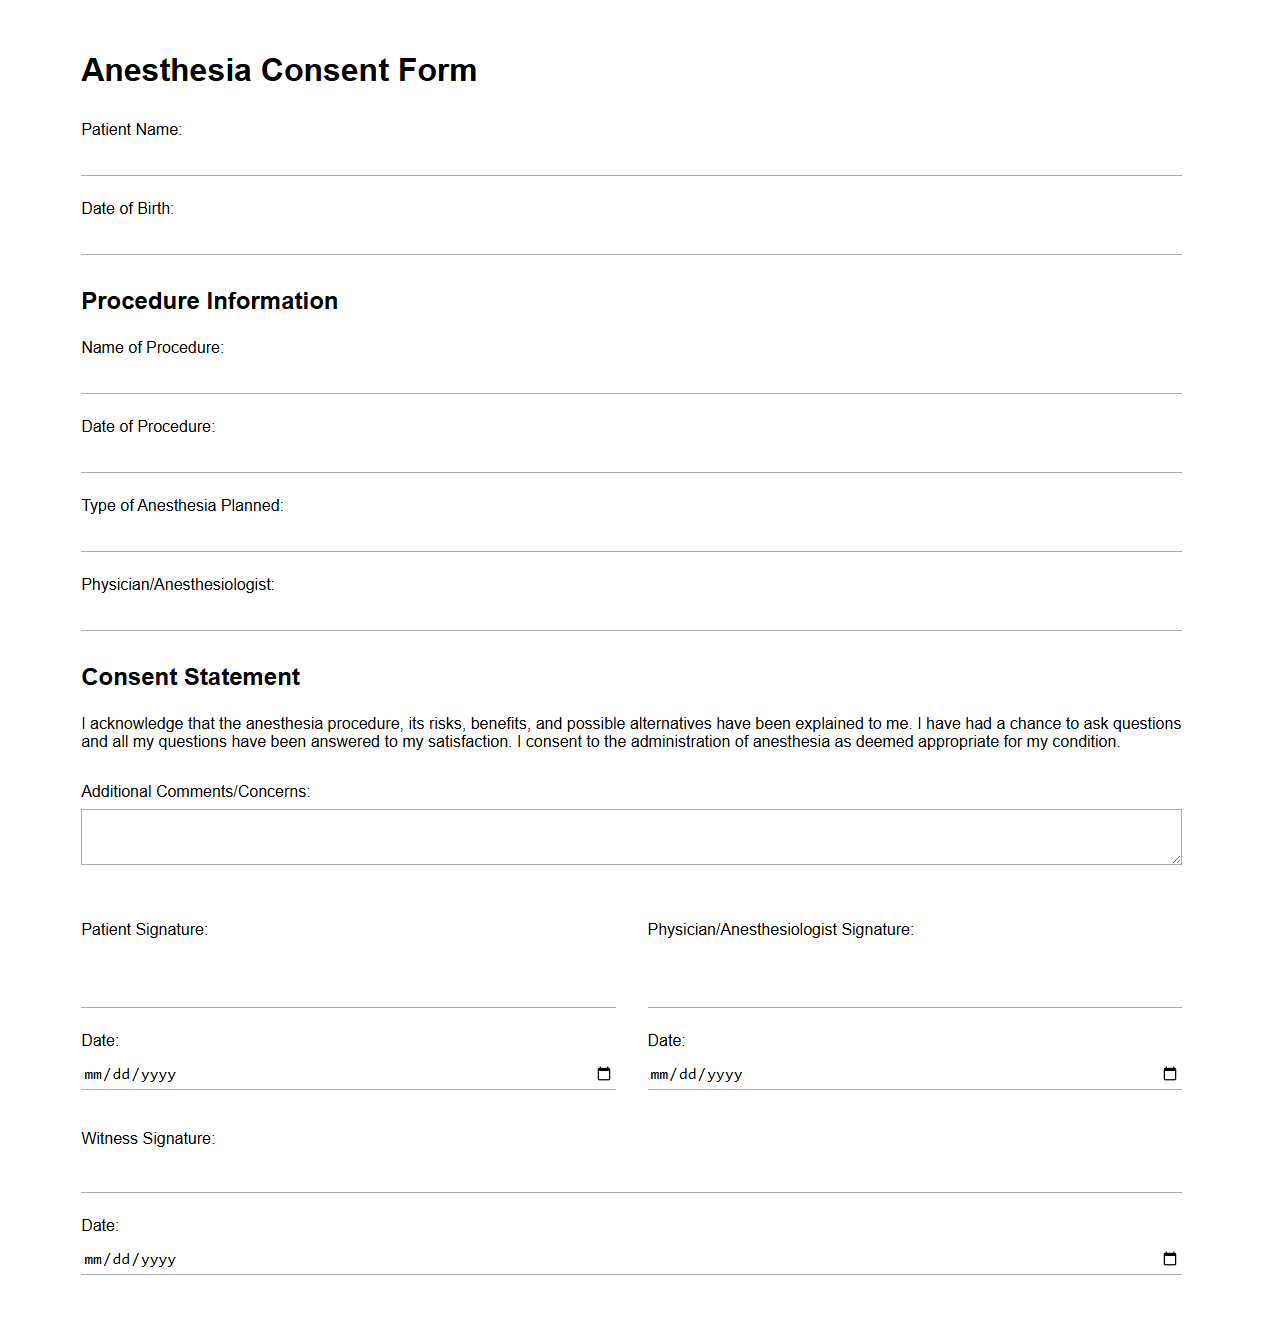The width and height of the screenshot is (1263, 1327).
Task: Select the day segment of physician date
Action: point(689,1073)
